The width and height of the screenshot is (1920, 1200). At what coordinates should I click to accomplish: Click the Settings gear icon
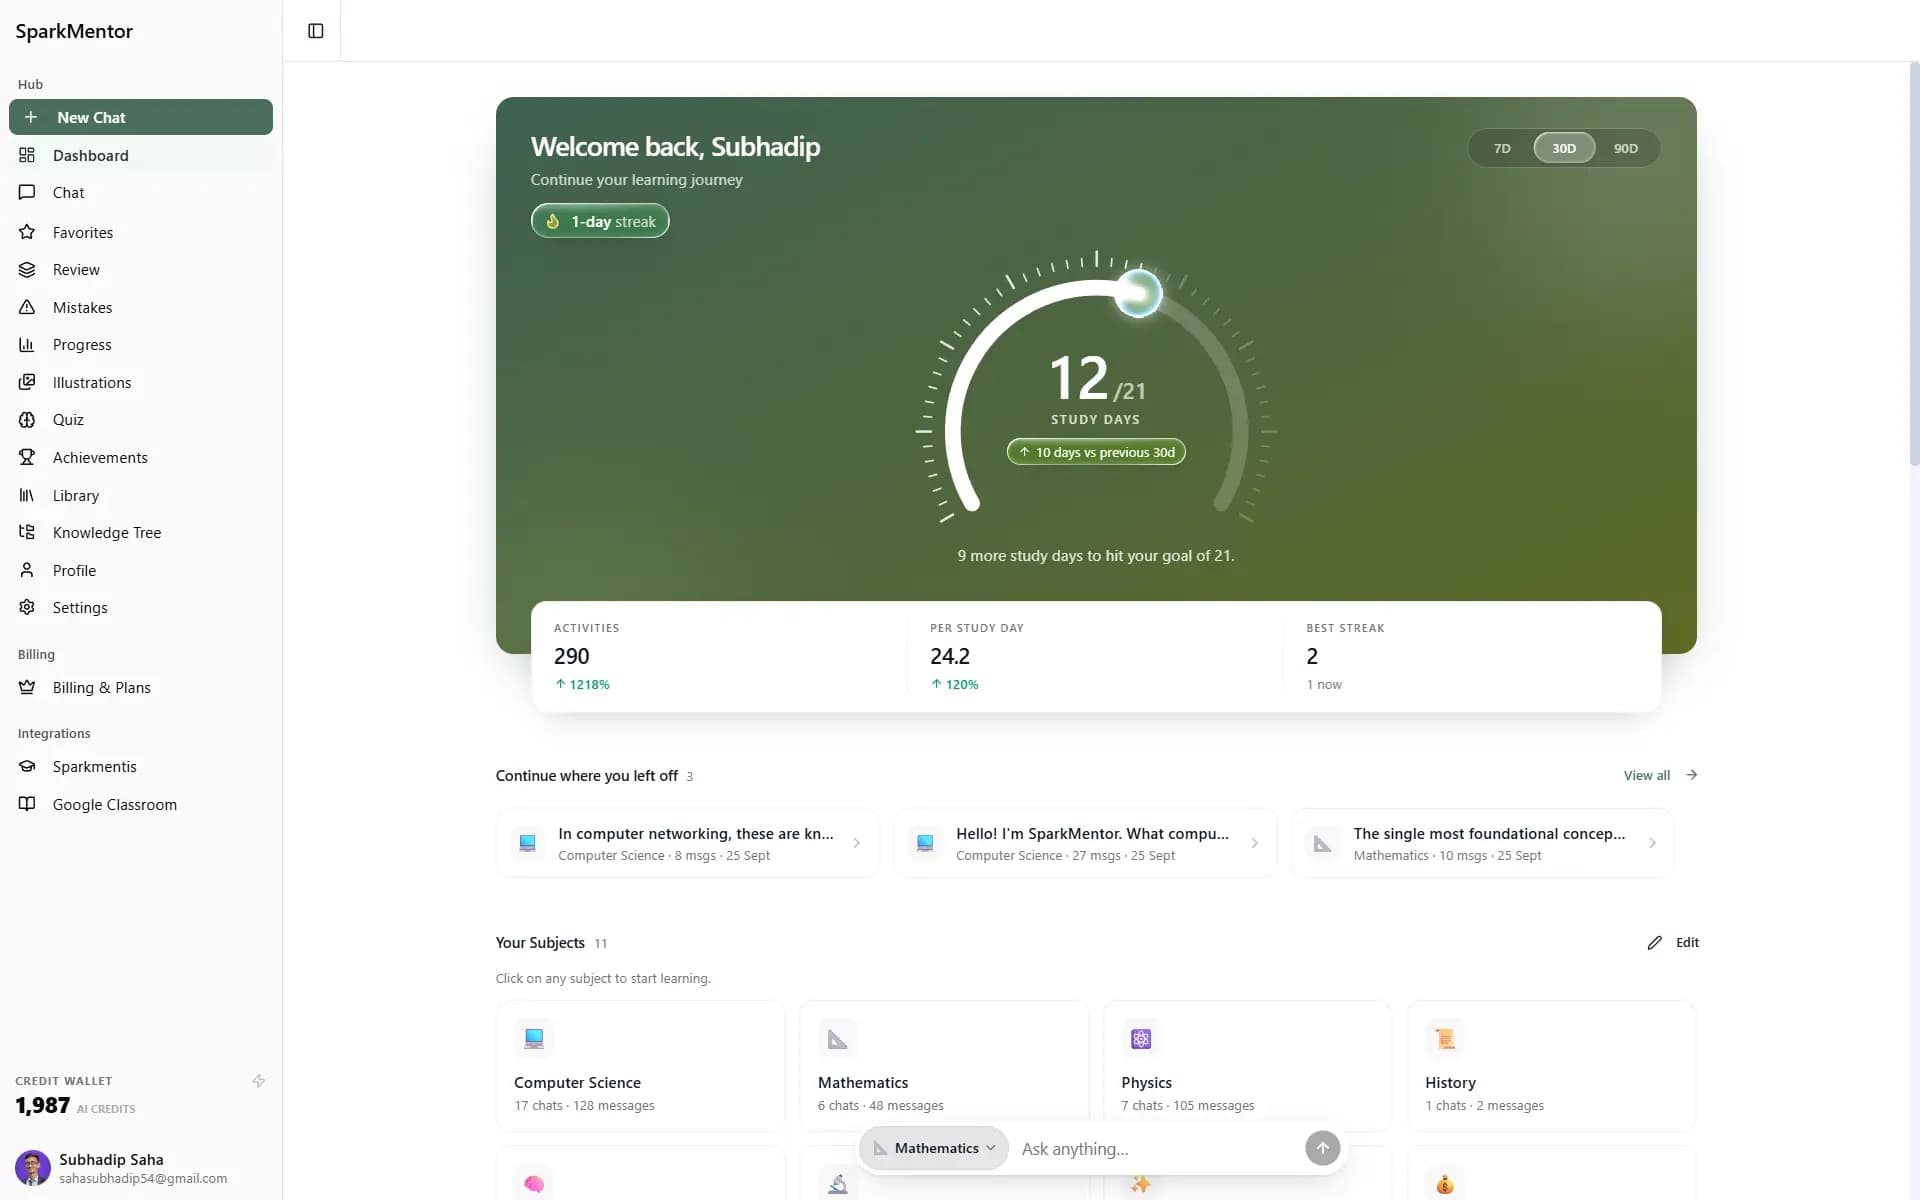coord(27,607)
